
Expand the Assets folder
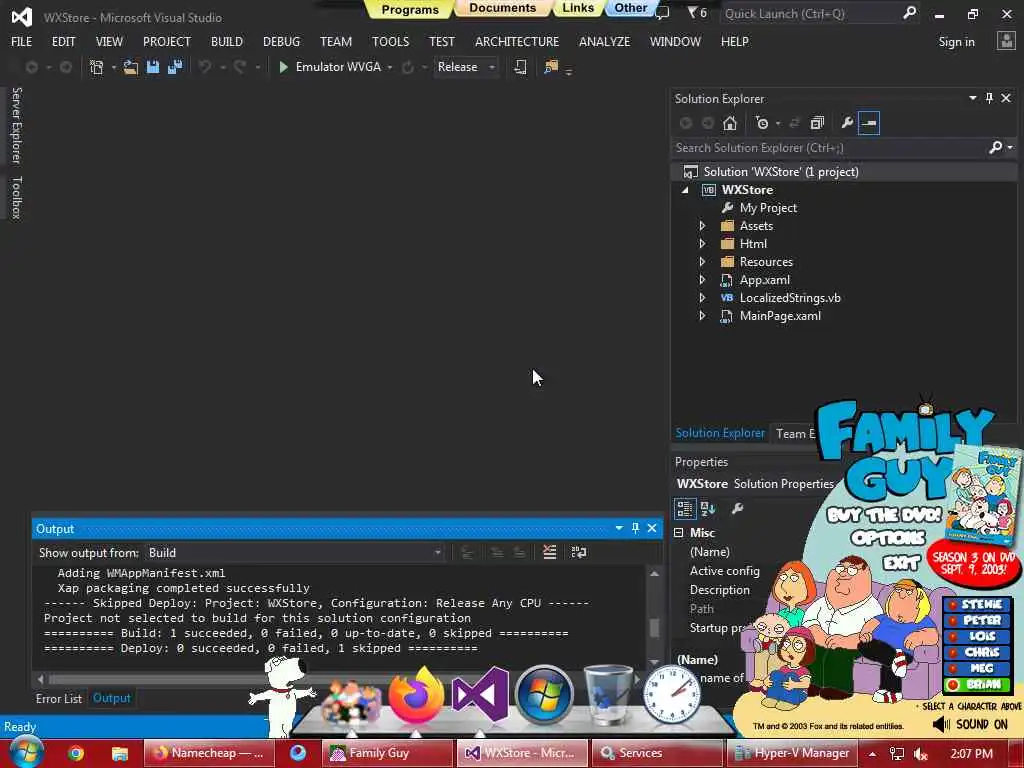point(703,226)
